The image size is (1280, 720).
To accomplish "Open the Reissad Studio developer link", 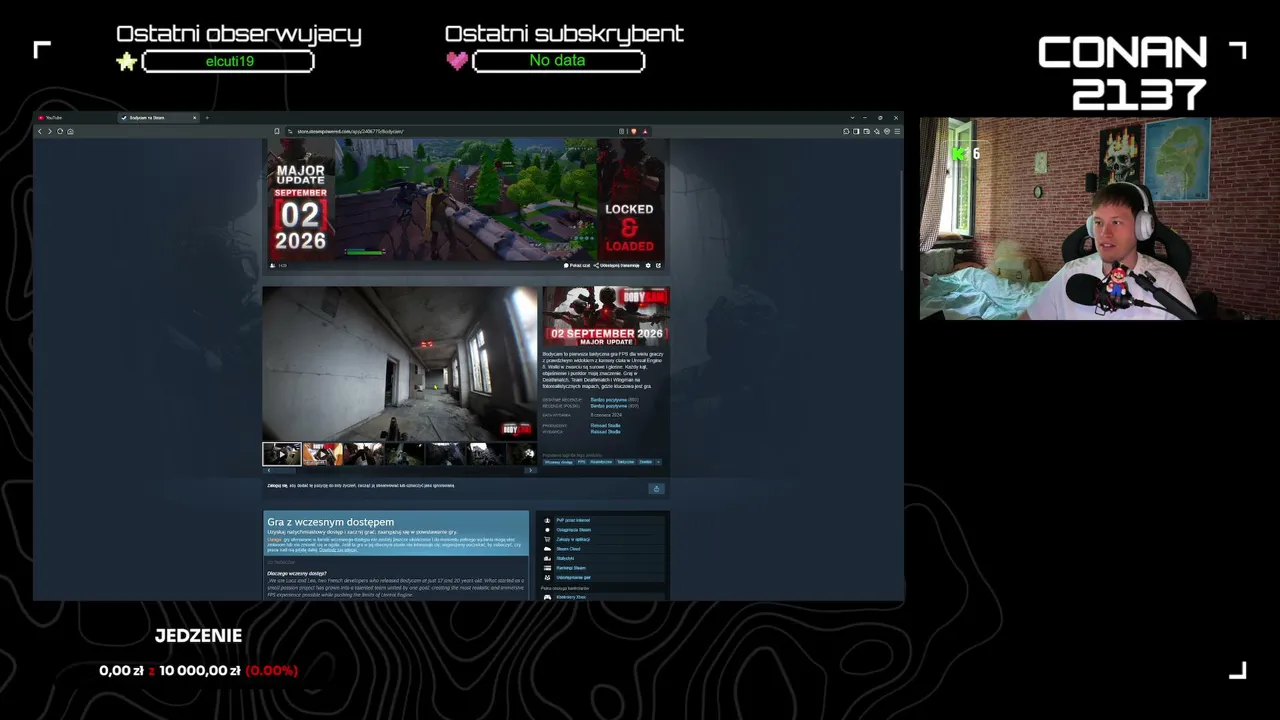I will click(x=605, y=426).
